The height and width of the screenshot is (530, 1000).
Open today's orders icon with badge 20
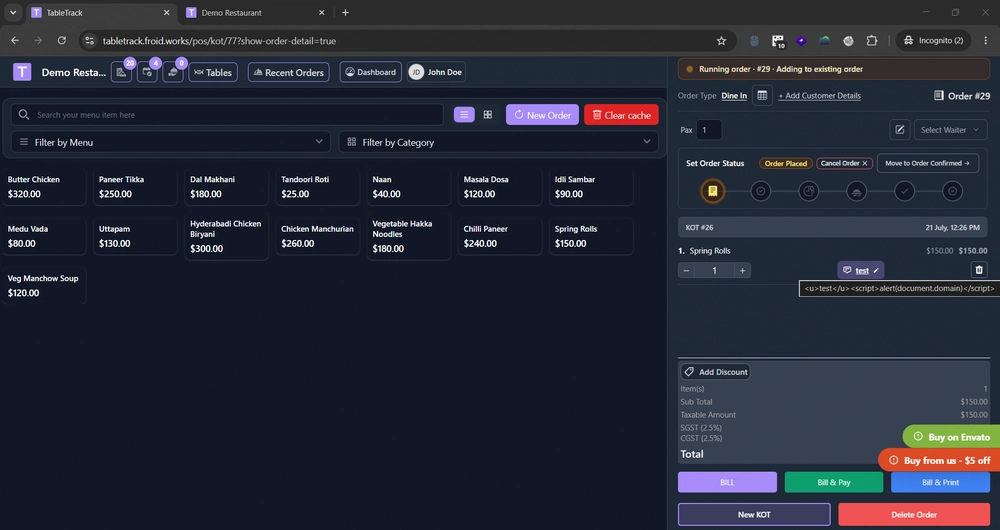[121, 72]
